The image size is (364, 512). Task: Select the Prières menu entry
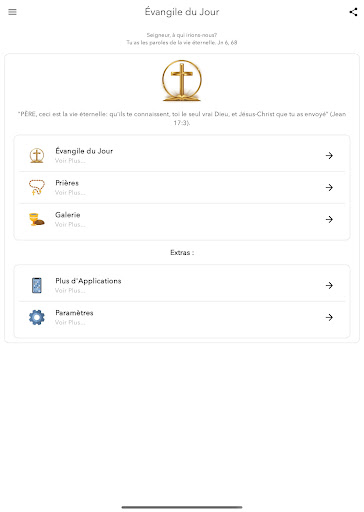(x=182, y=188)
